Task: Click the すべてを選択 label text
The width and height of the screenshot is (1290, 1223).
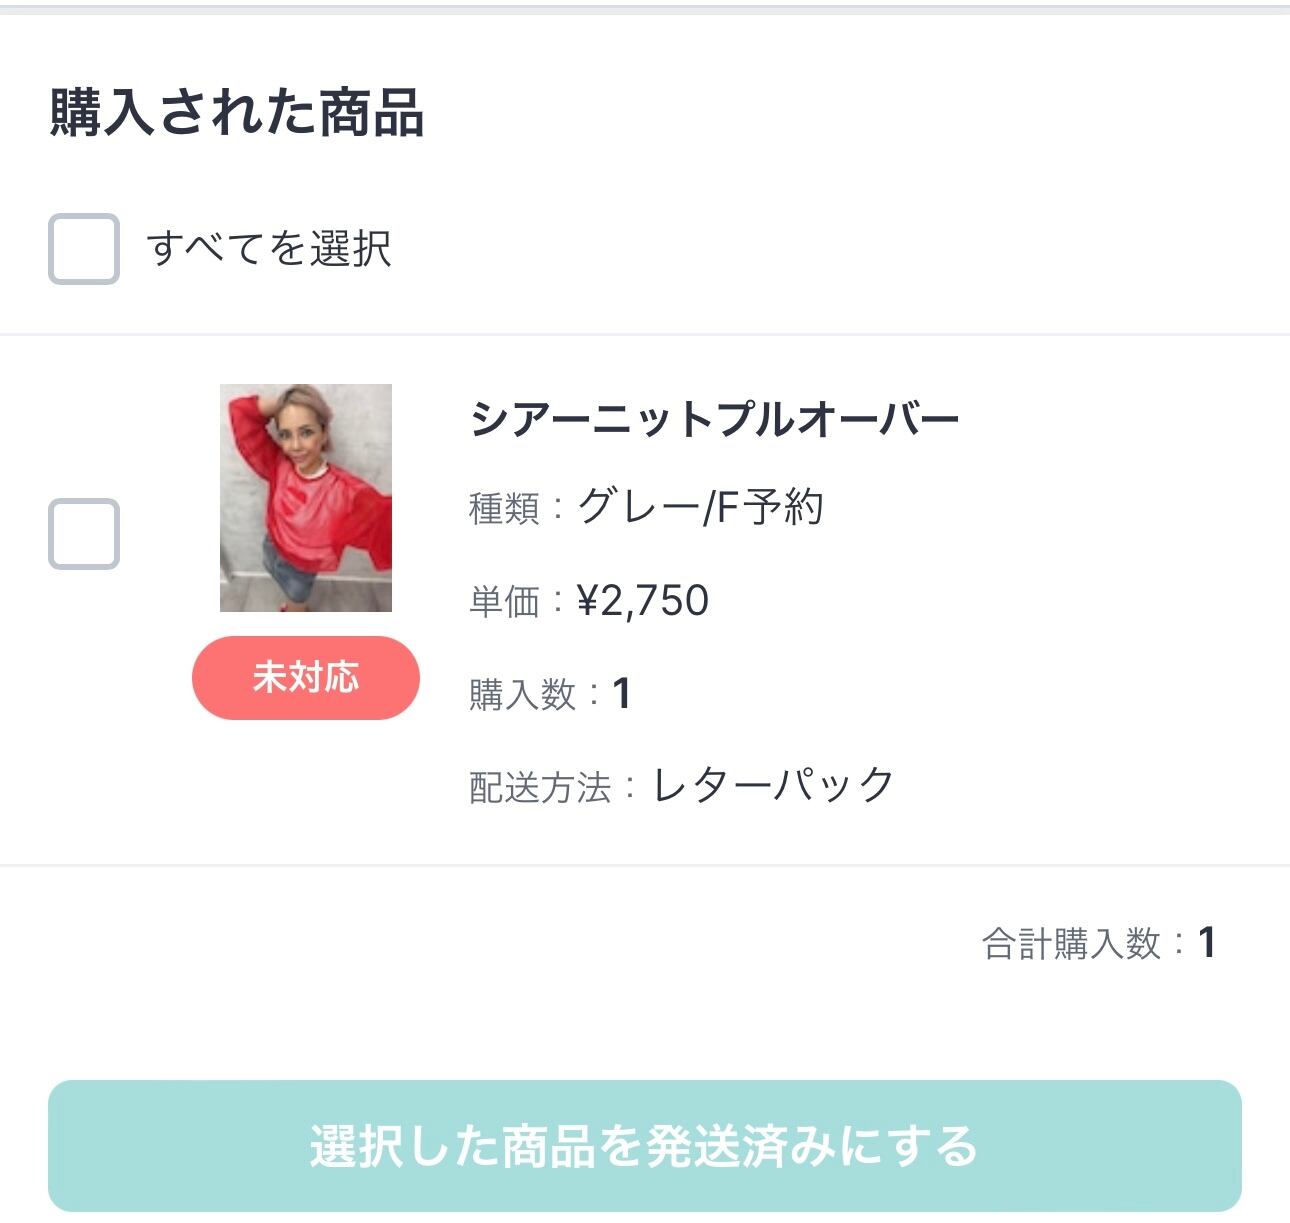Action: tap(268, 249)
